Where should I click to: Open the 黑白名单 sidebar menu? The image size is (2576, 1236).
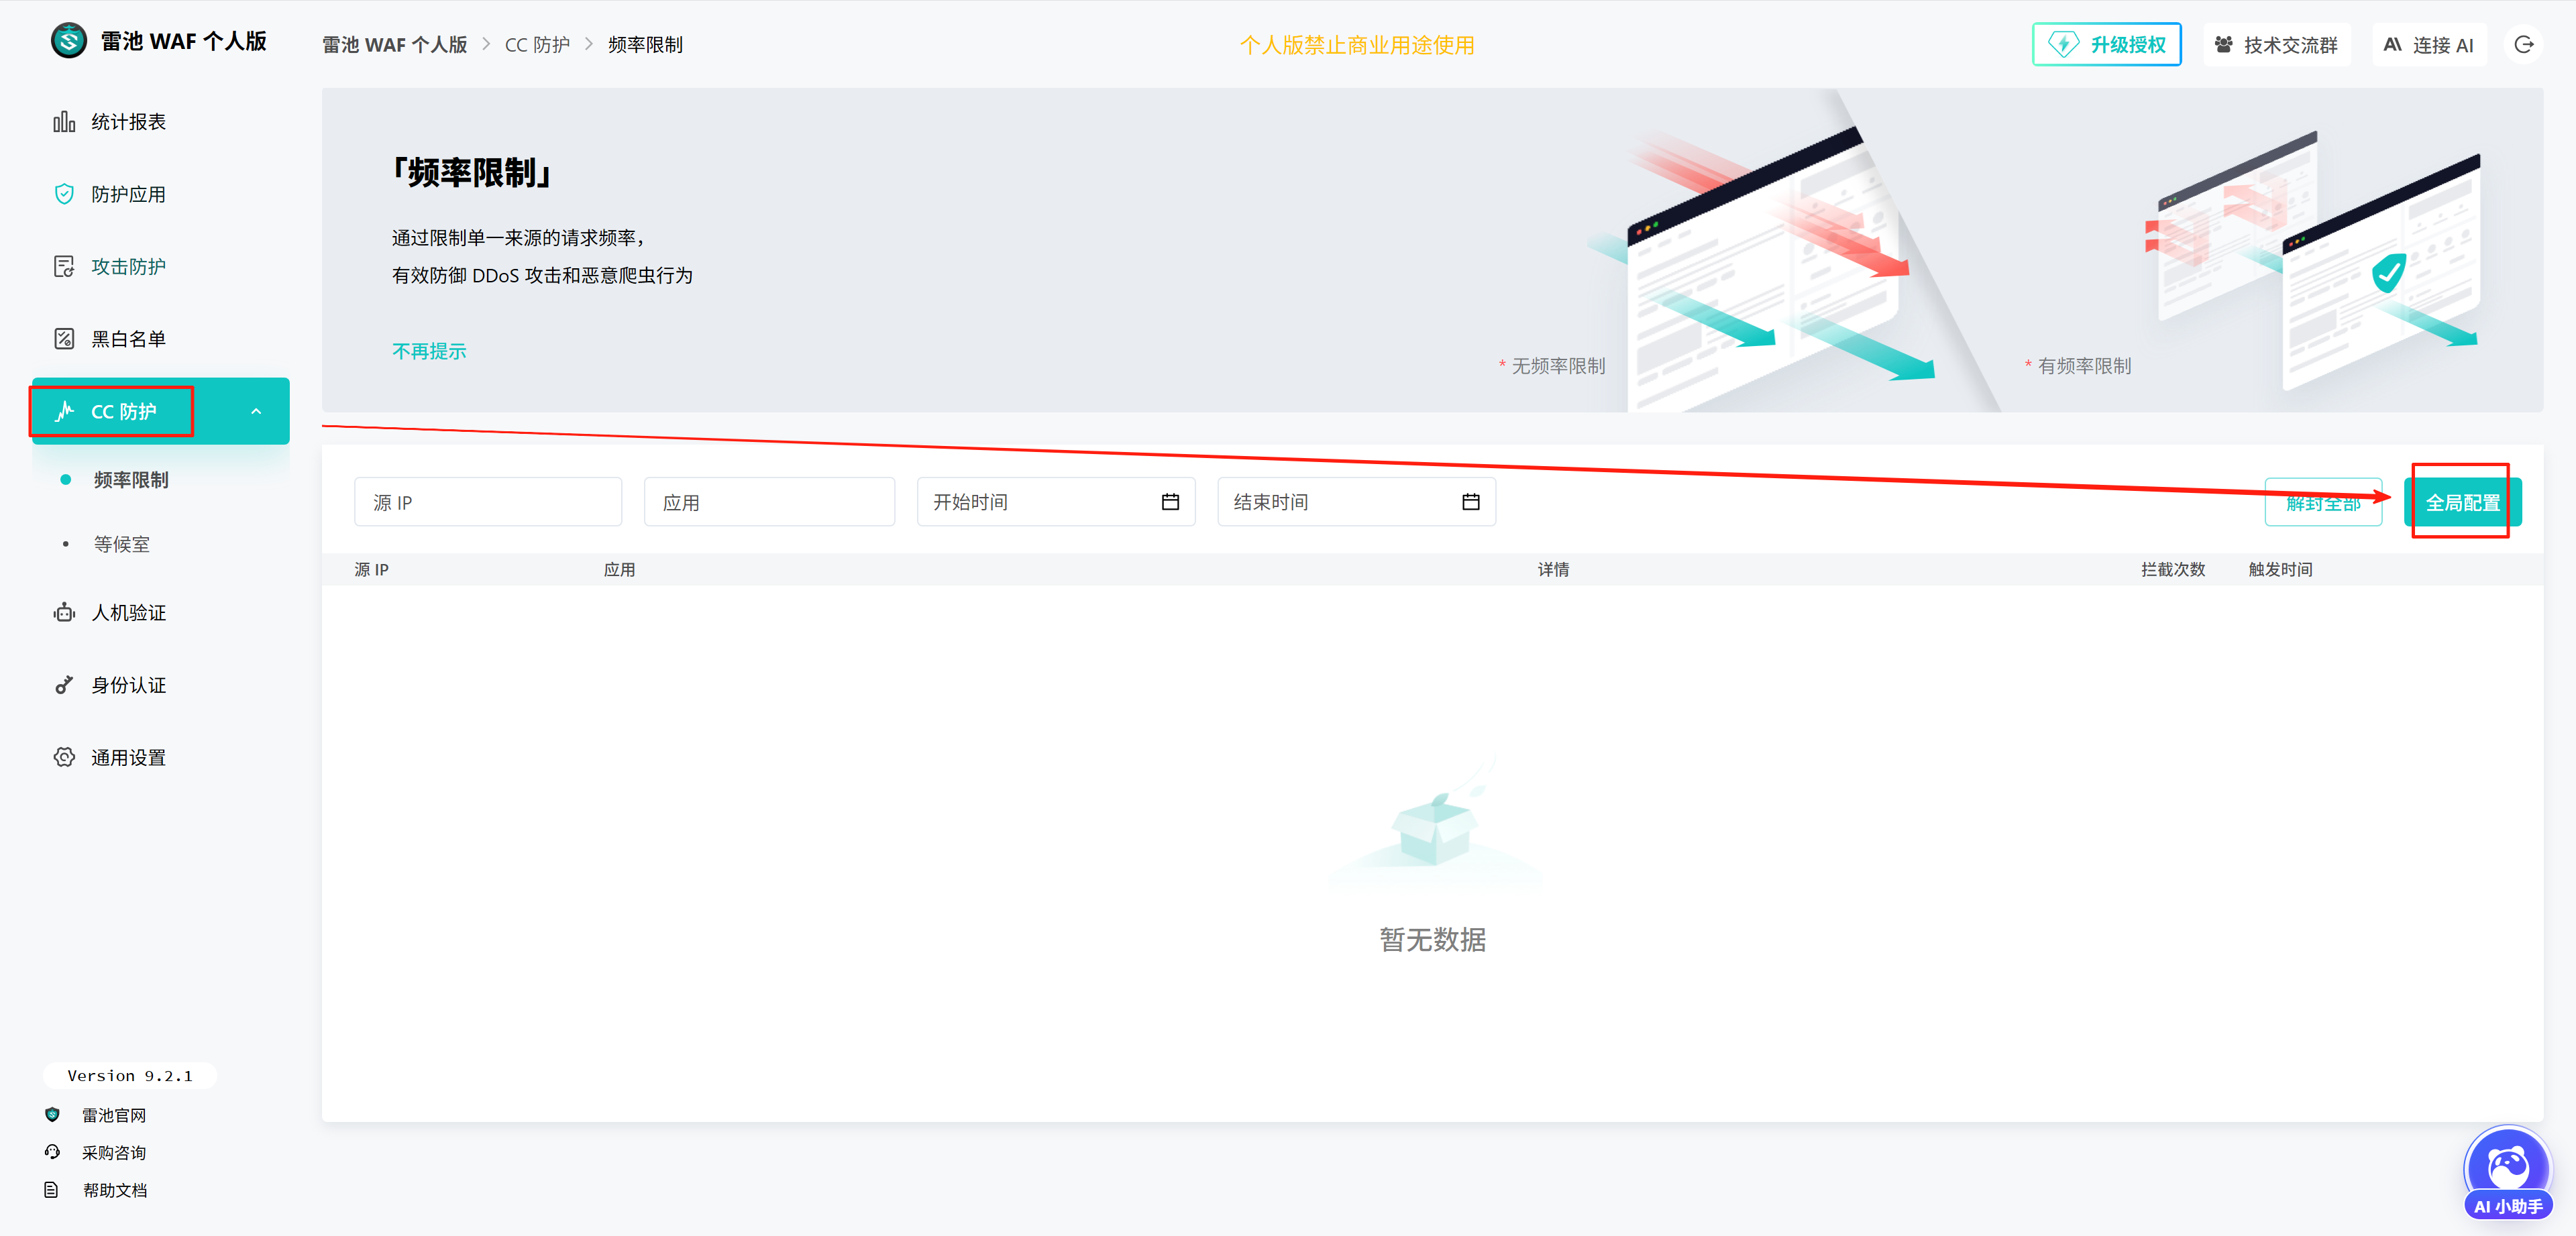pos(128,339)
